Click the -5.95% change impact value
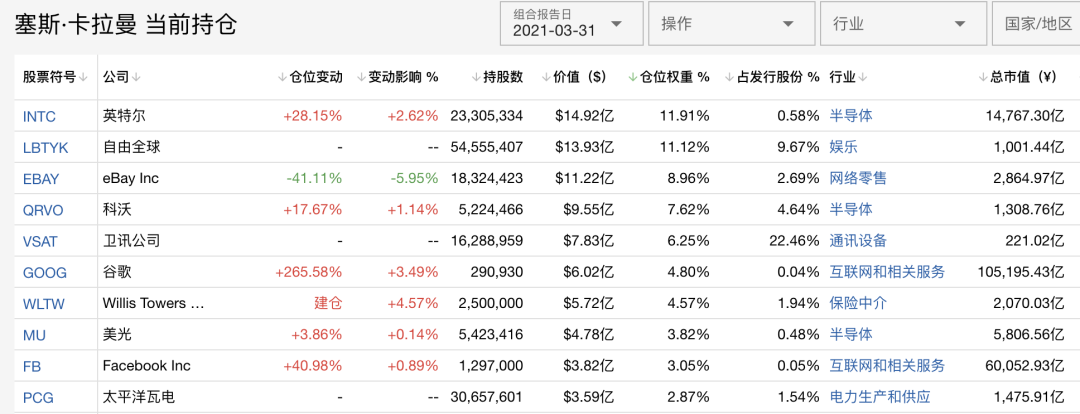1080x414 pixels. pos(414,178)
